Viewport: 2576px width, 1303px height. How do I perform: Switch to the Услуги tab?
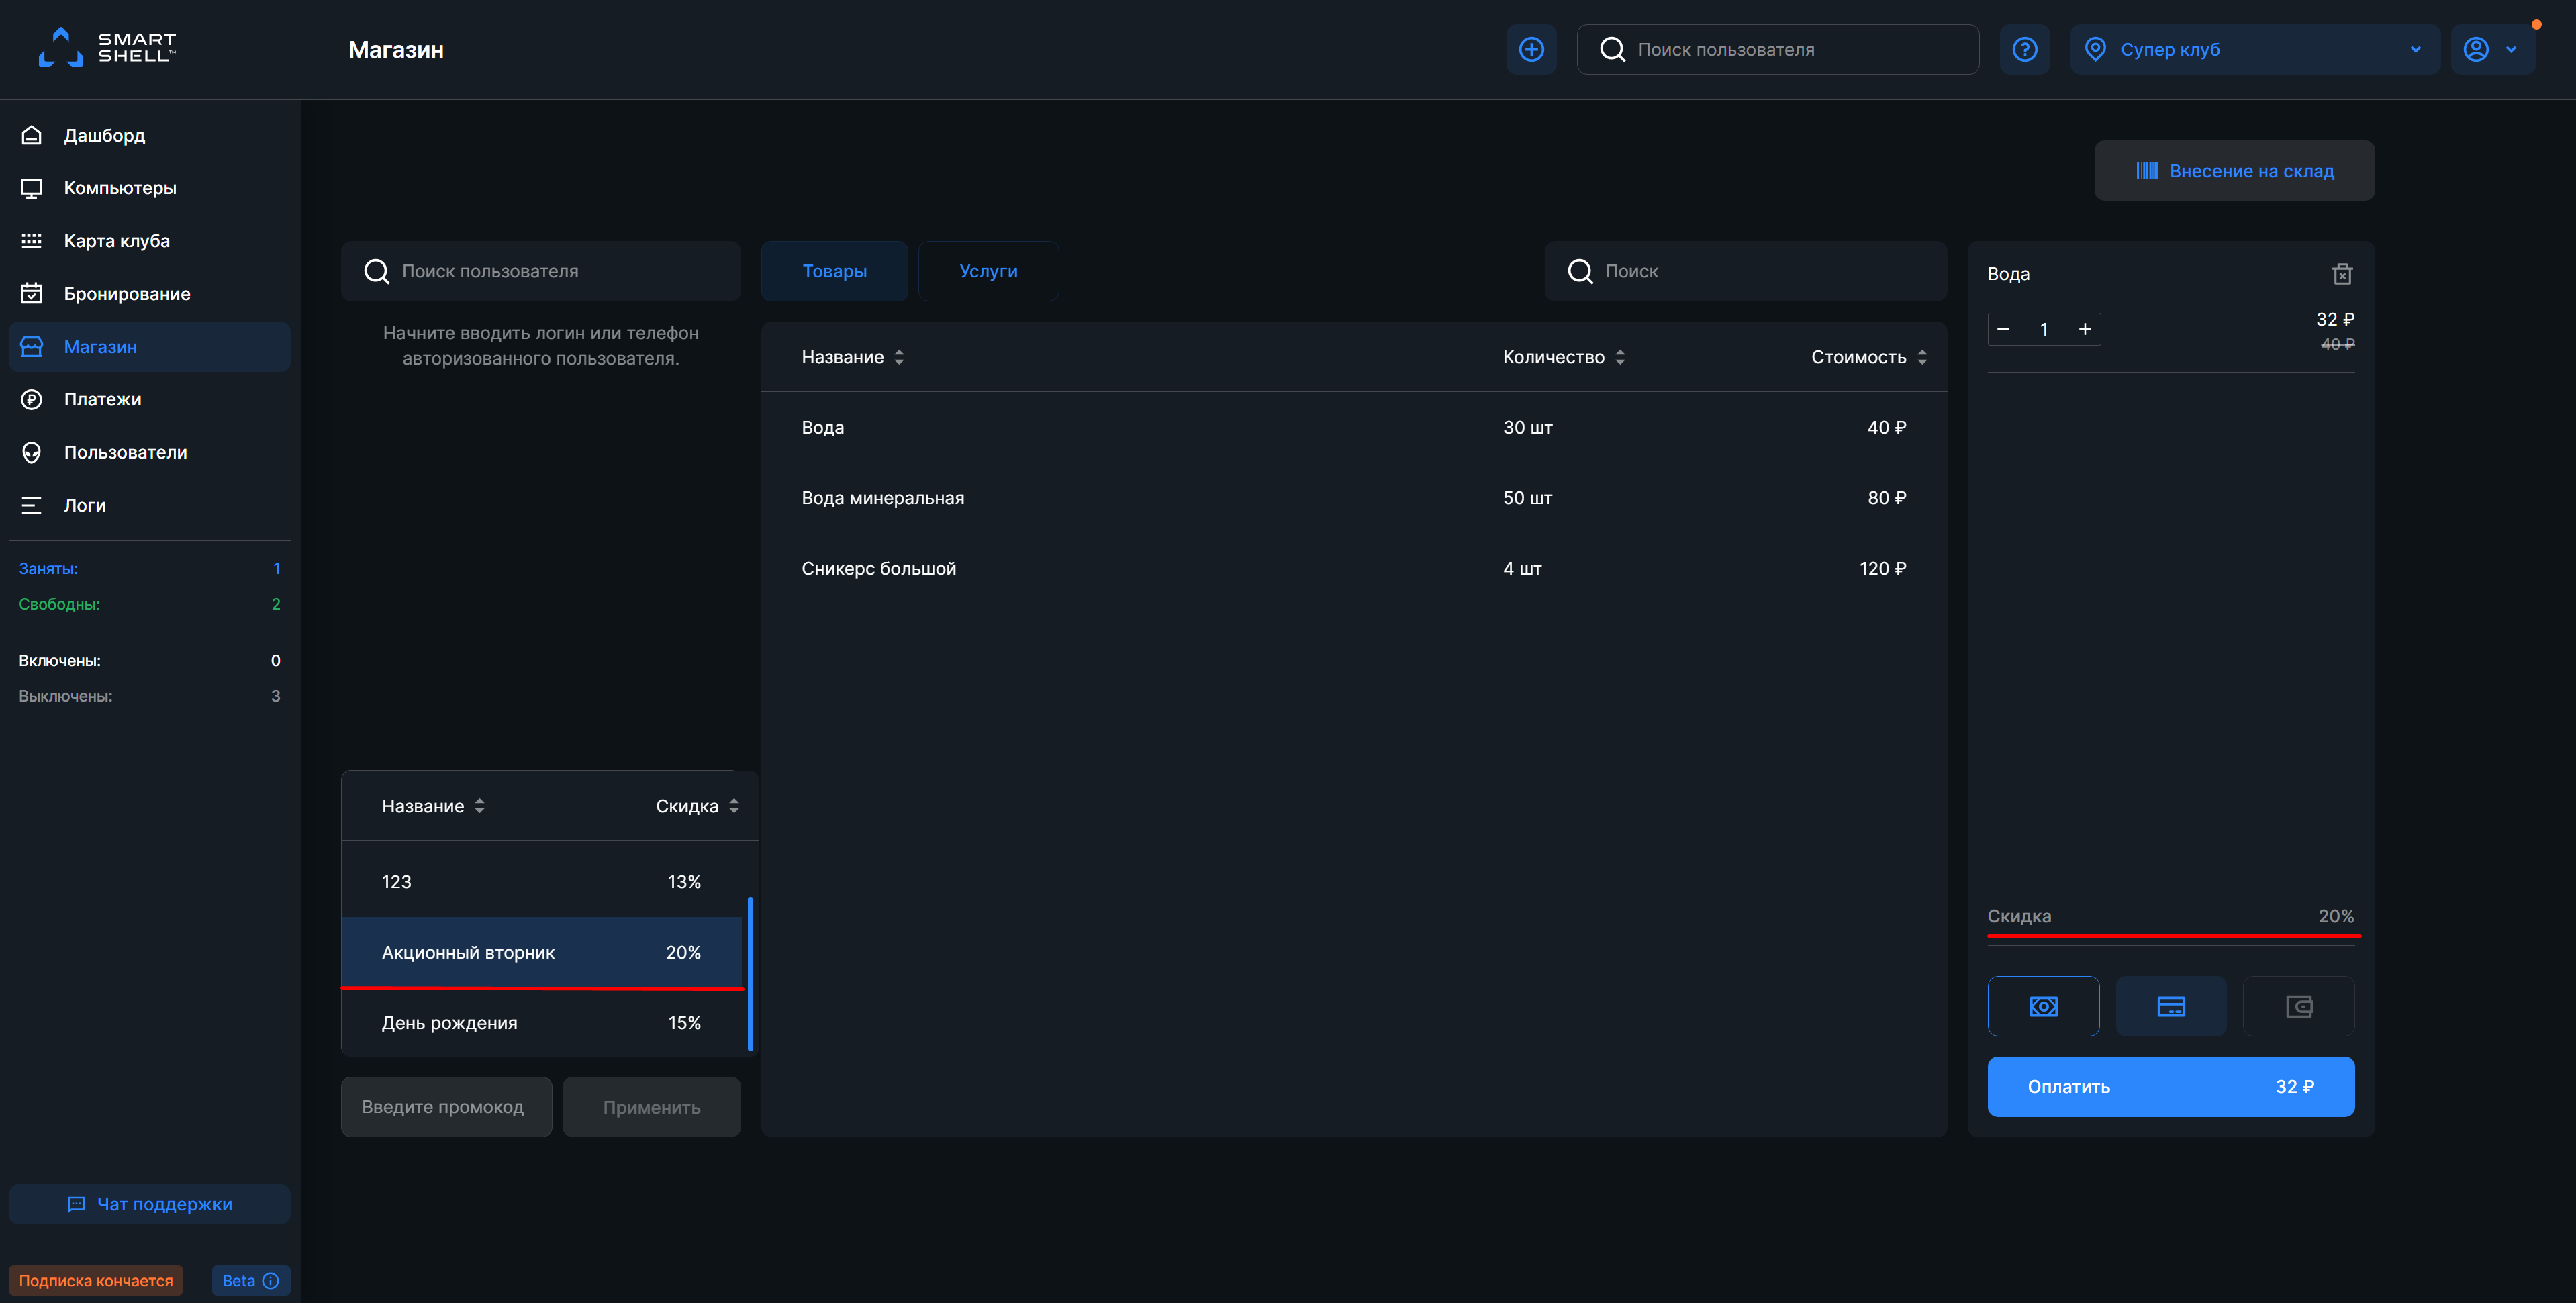coord(988,271)
